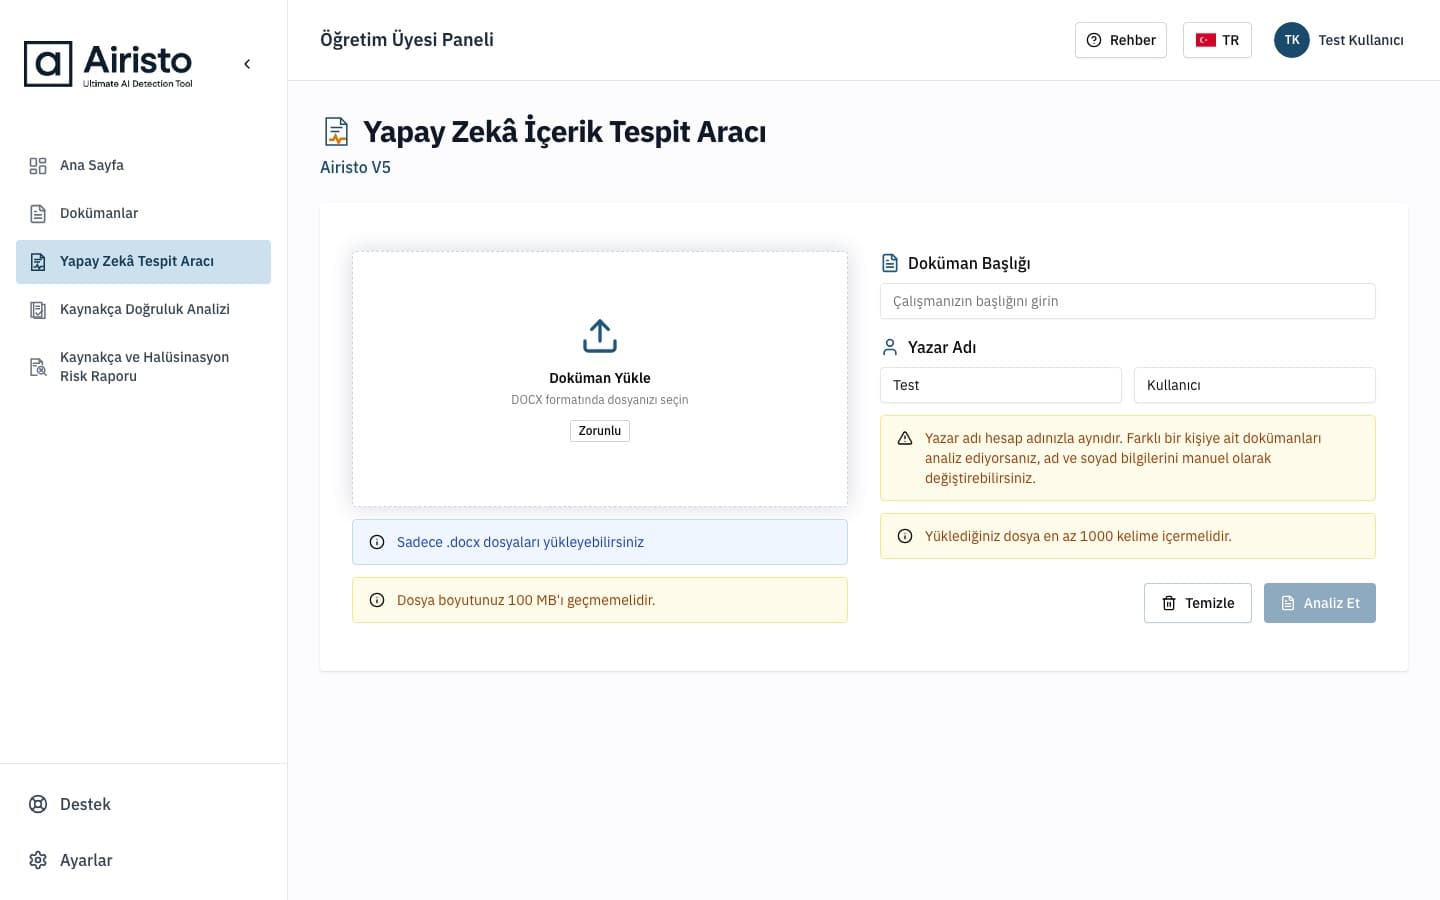The height and width of the screenshot is (900, 1440).
Task: Focus the first name field containing Test
Action: coord(1001,385)
